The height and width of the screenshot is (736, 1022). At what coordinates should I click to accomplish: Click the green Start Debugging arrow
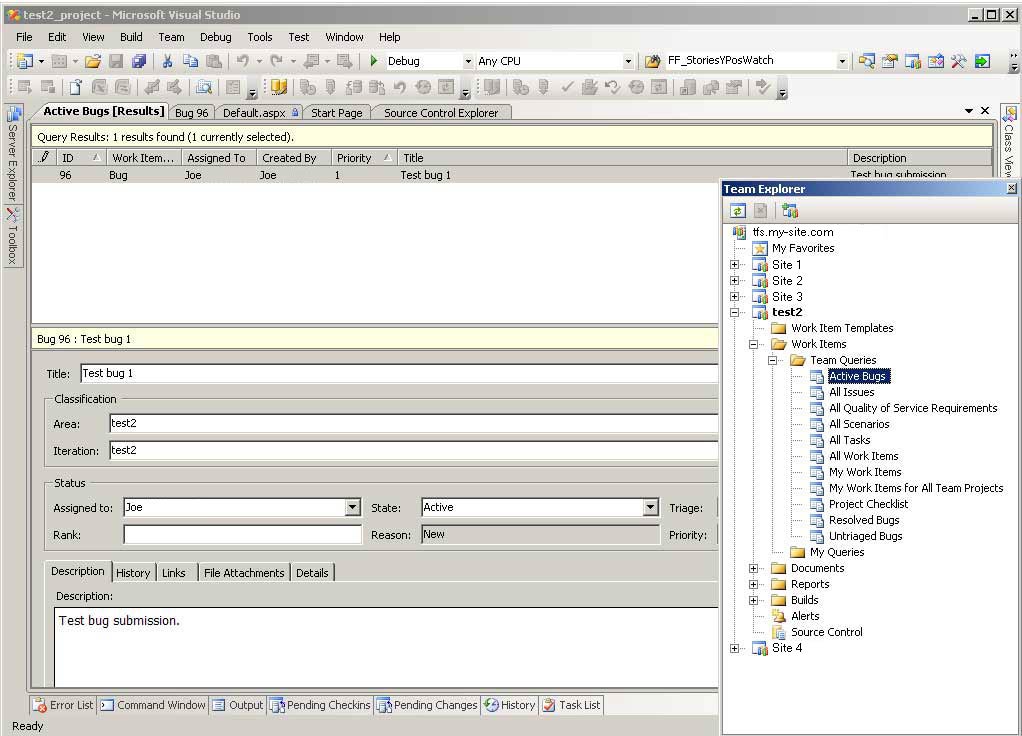click(x=373, y=61)
